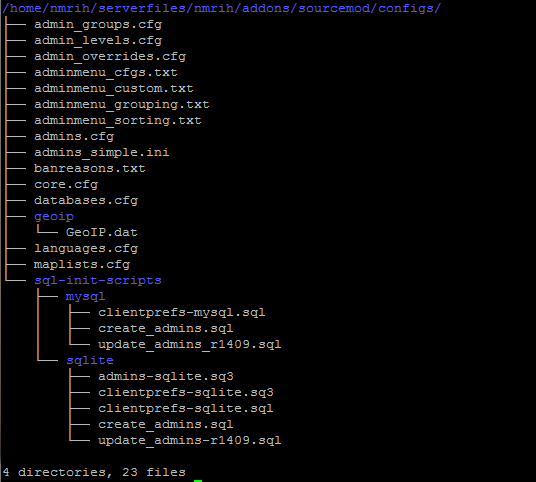This screenshot has width=536, height=482.
Task: Click the banreasons.txt file name
Action: pyautogui.click(x=90, y=169)
